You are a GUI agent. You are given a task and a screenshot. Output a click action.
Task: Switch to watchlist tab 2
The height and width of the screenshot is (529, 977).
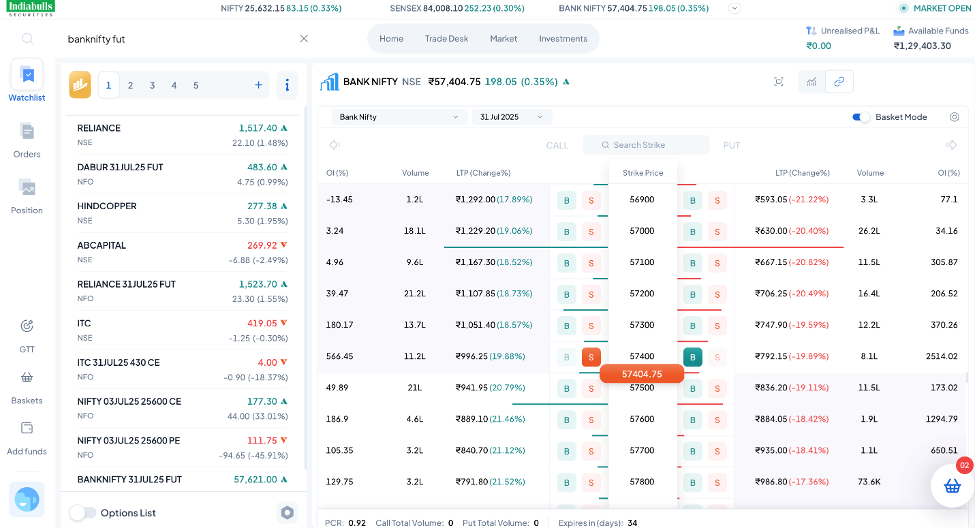tap(130, 85)
